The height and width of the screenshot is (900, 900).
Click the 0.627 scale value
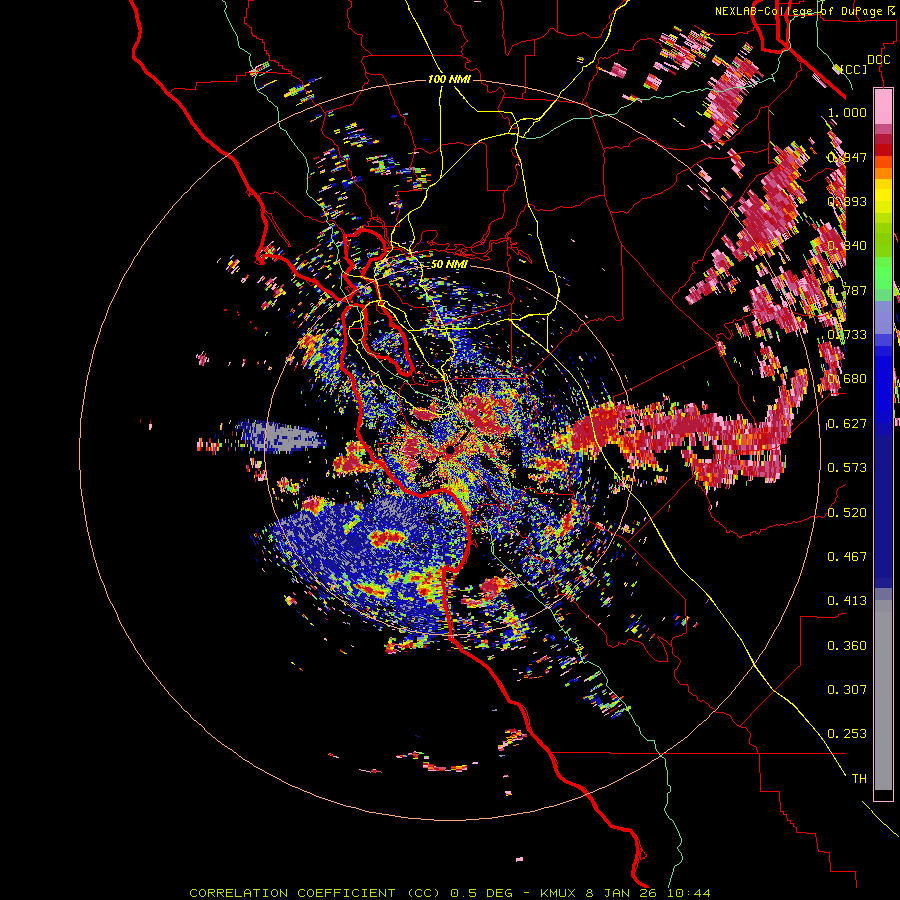point(847,423)
